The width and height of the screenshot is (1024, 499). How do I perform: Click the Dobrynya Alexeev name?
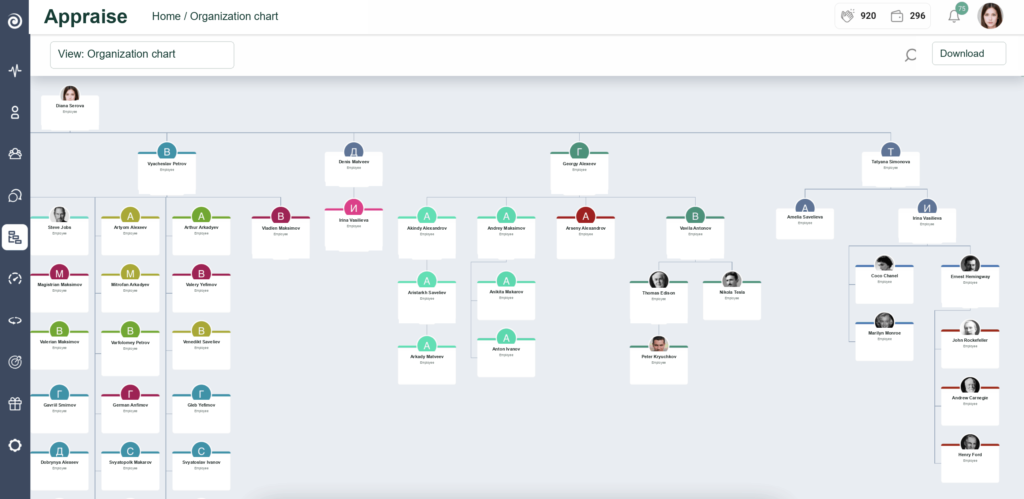coord(59,462)
